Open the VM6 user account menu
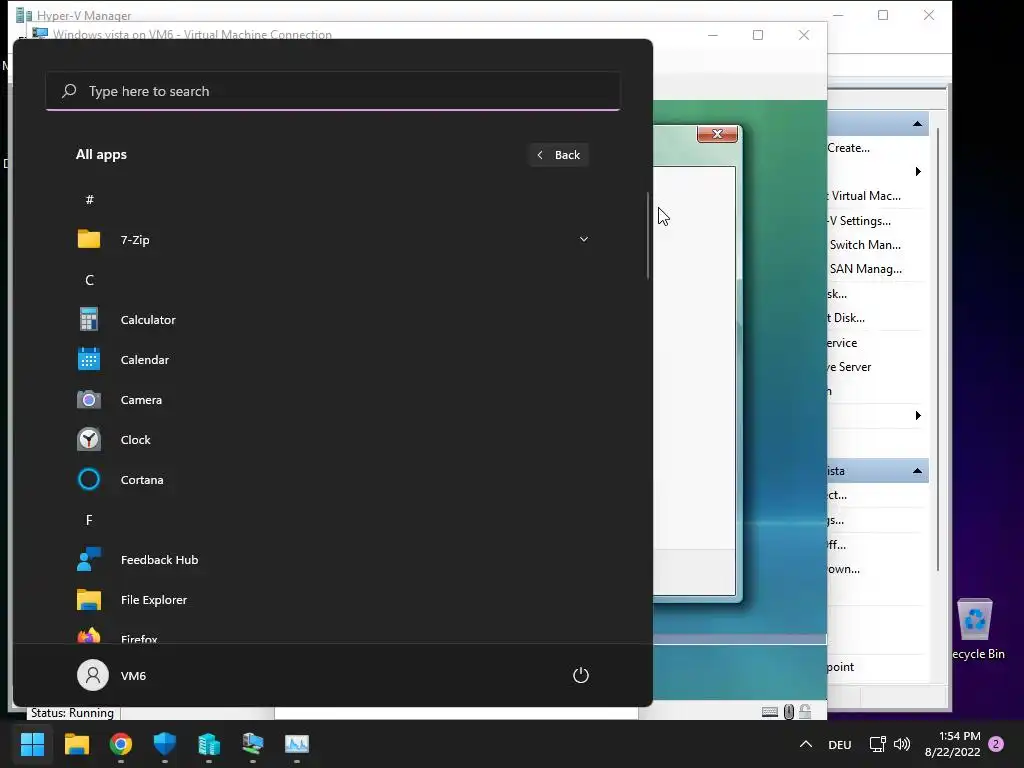This screenshot has width=1024, height=768. click(x=112, y=675)
